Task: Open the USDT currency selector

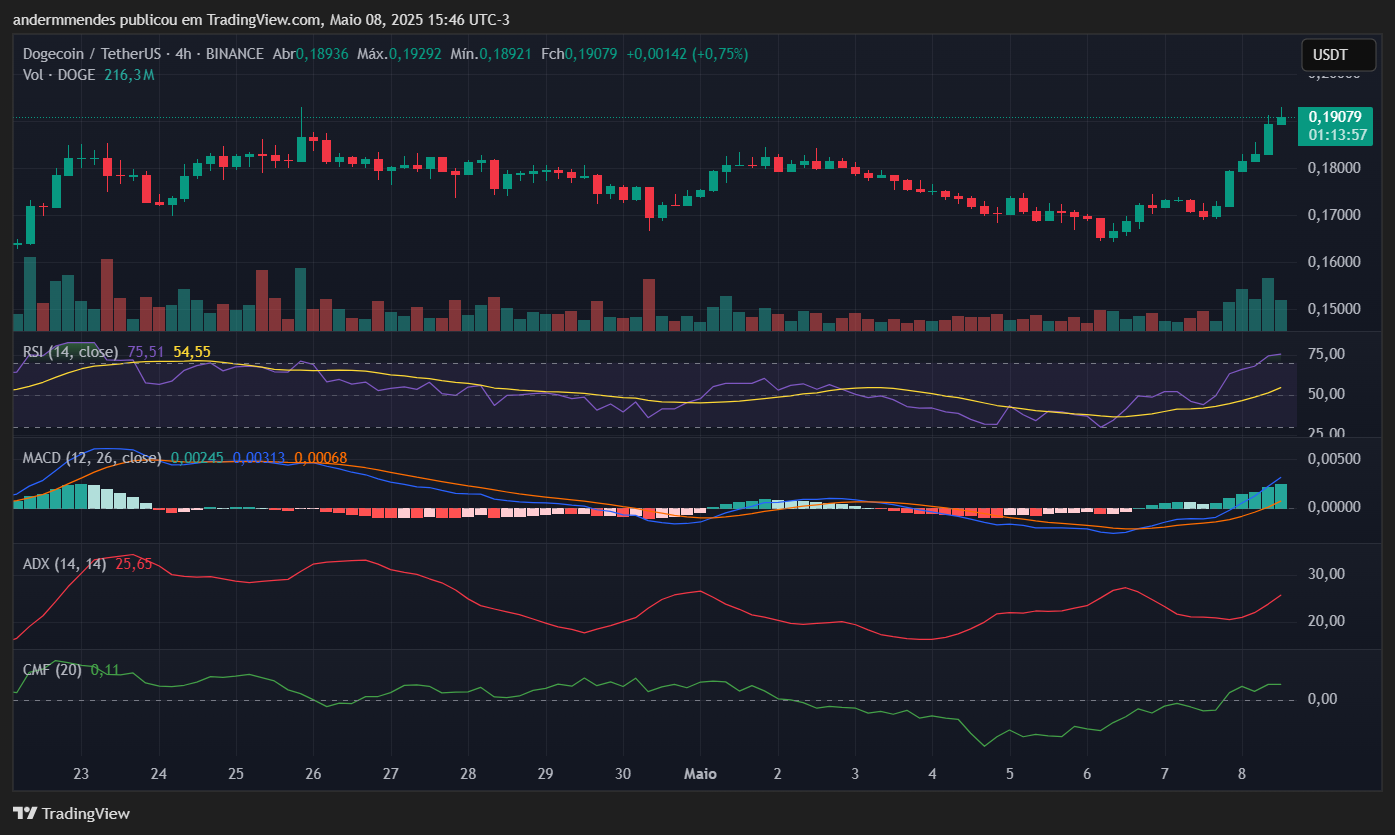Action: [x=1330, y=55]
